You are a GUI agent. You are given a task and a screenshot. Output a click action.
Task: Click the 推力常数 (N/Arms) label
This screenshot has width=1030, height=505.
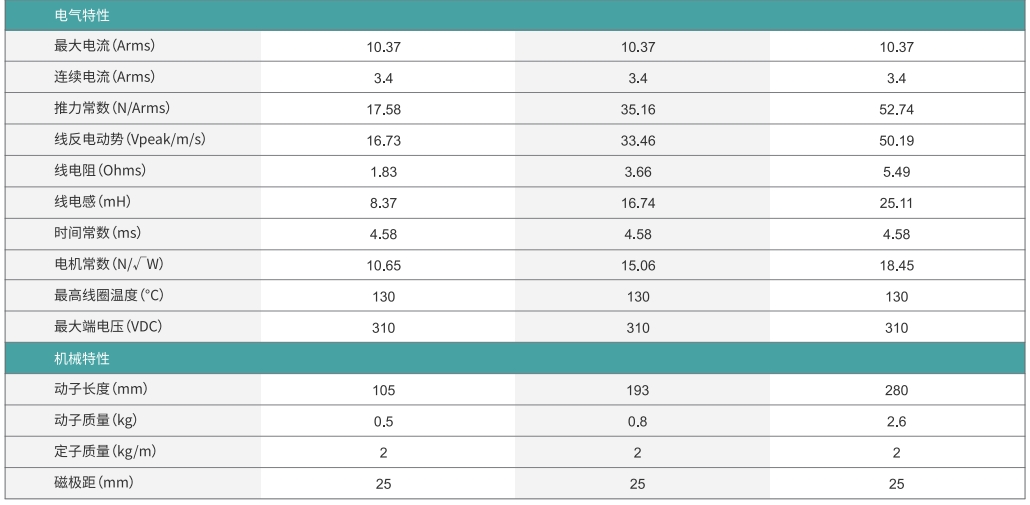(110, 108)
